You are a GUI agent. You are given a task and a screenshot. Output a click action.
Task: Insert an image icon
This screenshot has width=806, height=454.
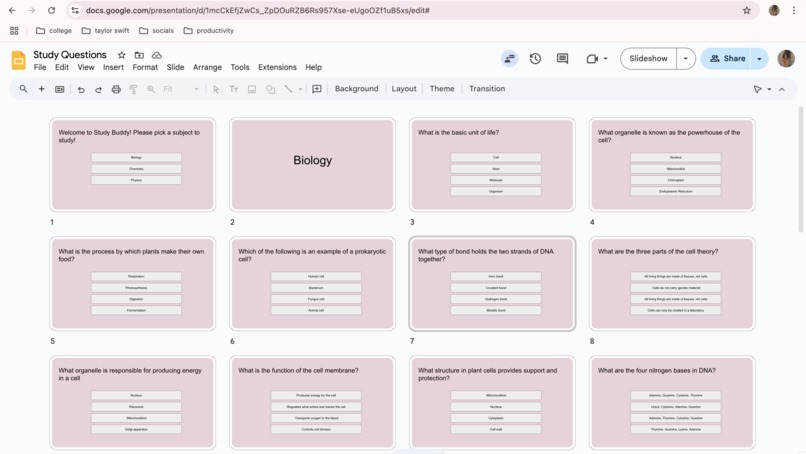252,89
